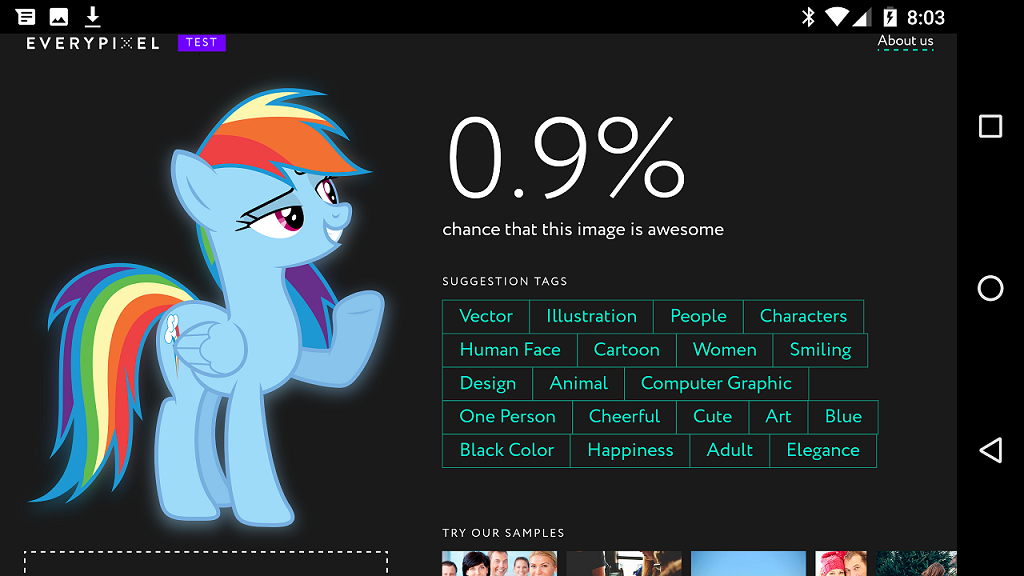Choose the Women tag
Viewport: 1024px width, 576px height.
pos(724,350)
